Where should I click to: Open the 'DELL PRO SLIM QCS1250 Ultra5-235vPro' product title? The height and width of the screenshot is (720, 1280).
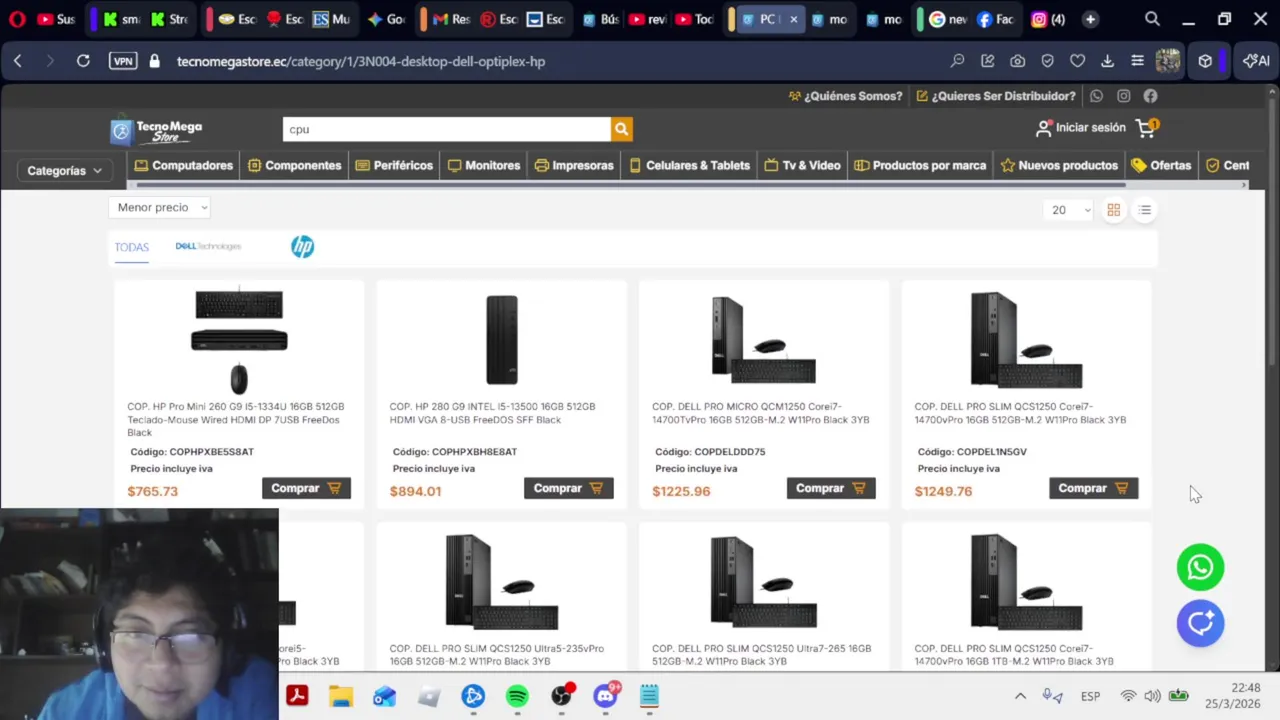[497, 655]
